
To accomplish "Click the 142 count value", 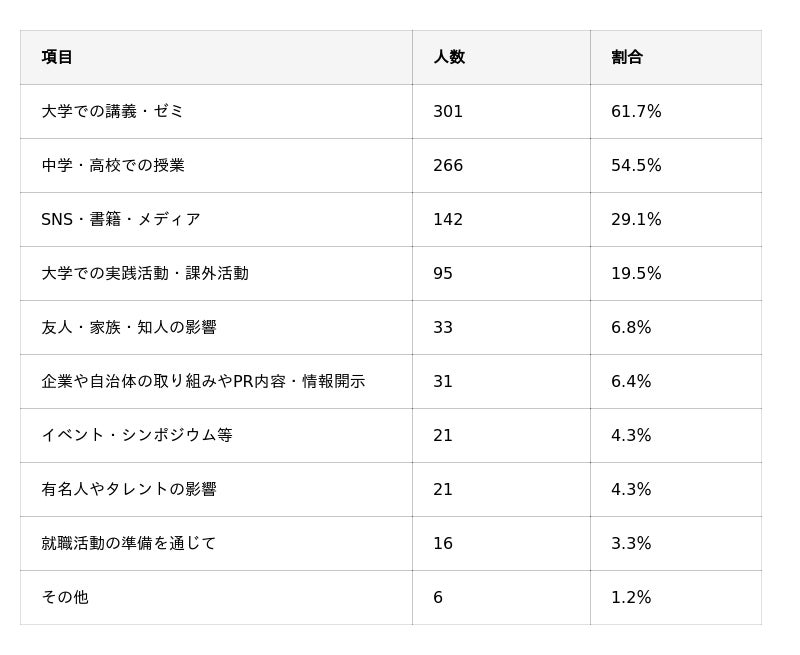I will [x=448, y=219].
